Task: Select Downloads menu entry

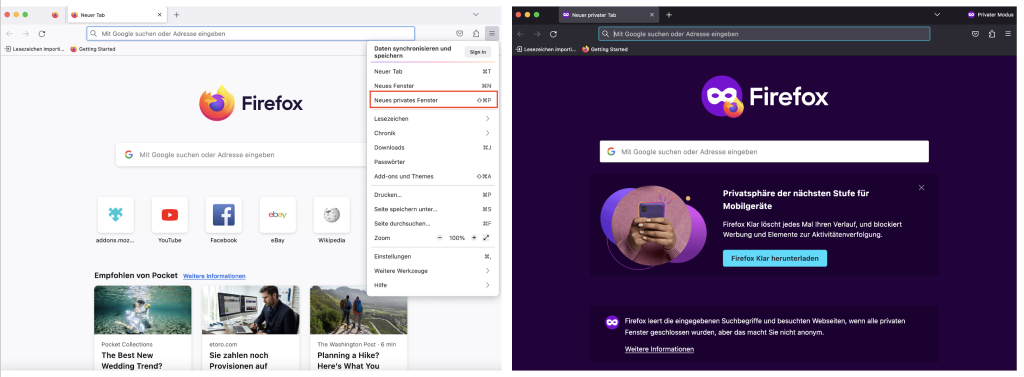Action: coord(433,148)
